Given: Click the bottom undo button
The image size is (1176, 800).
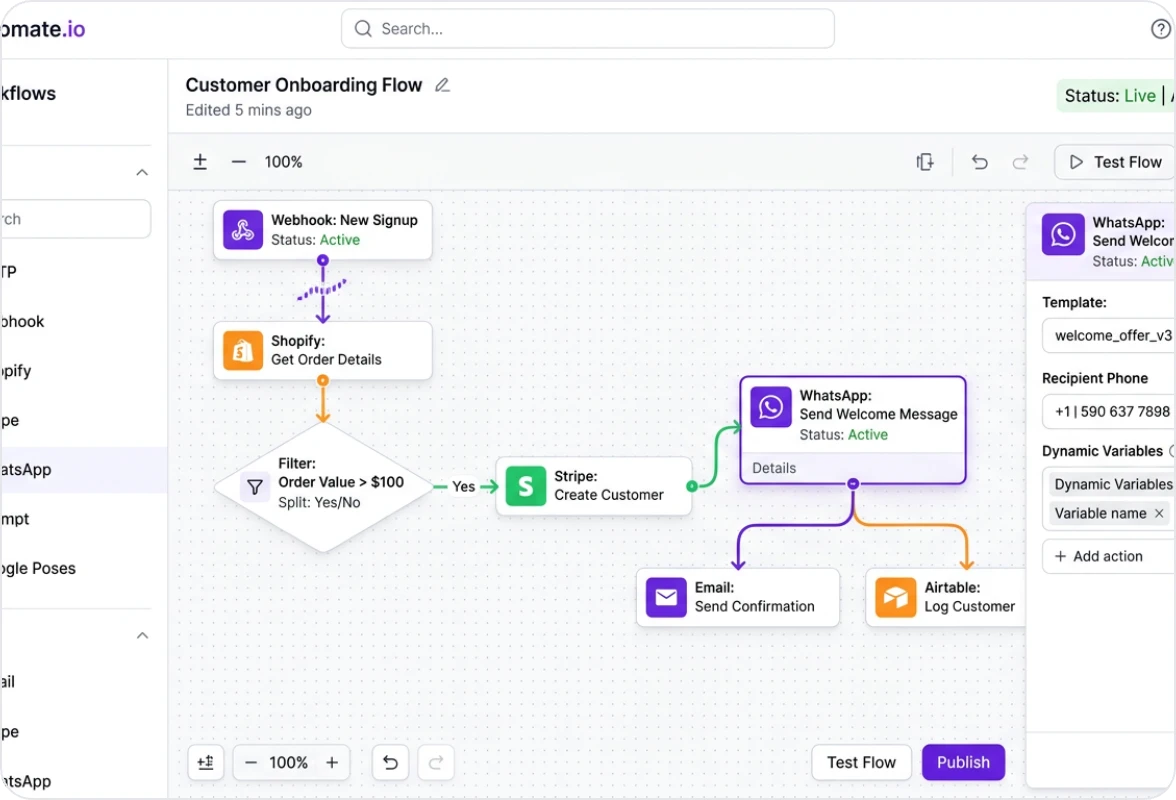Looking at the screenshot, I should (x=390, y=763).
